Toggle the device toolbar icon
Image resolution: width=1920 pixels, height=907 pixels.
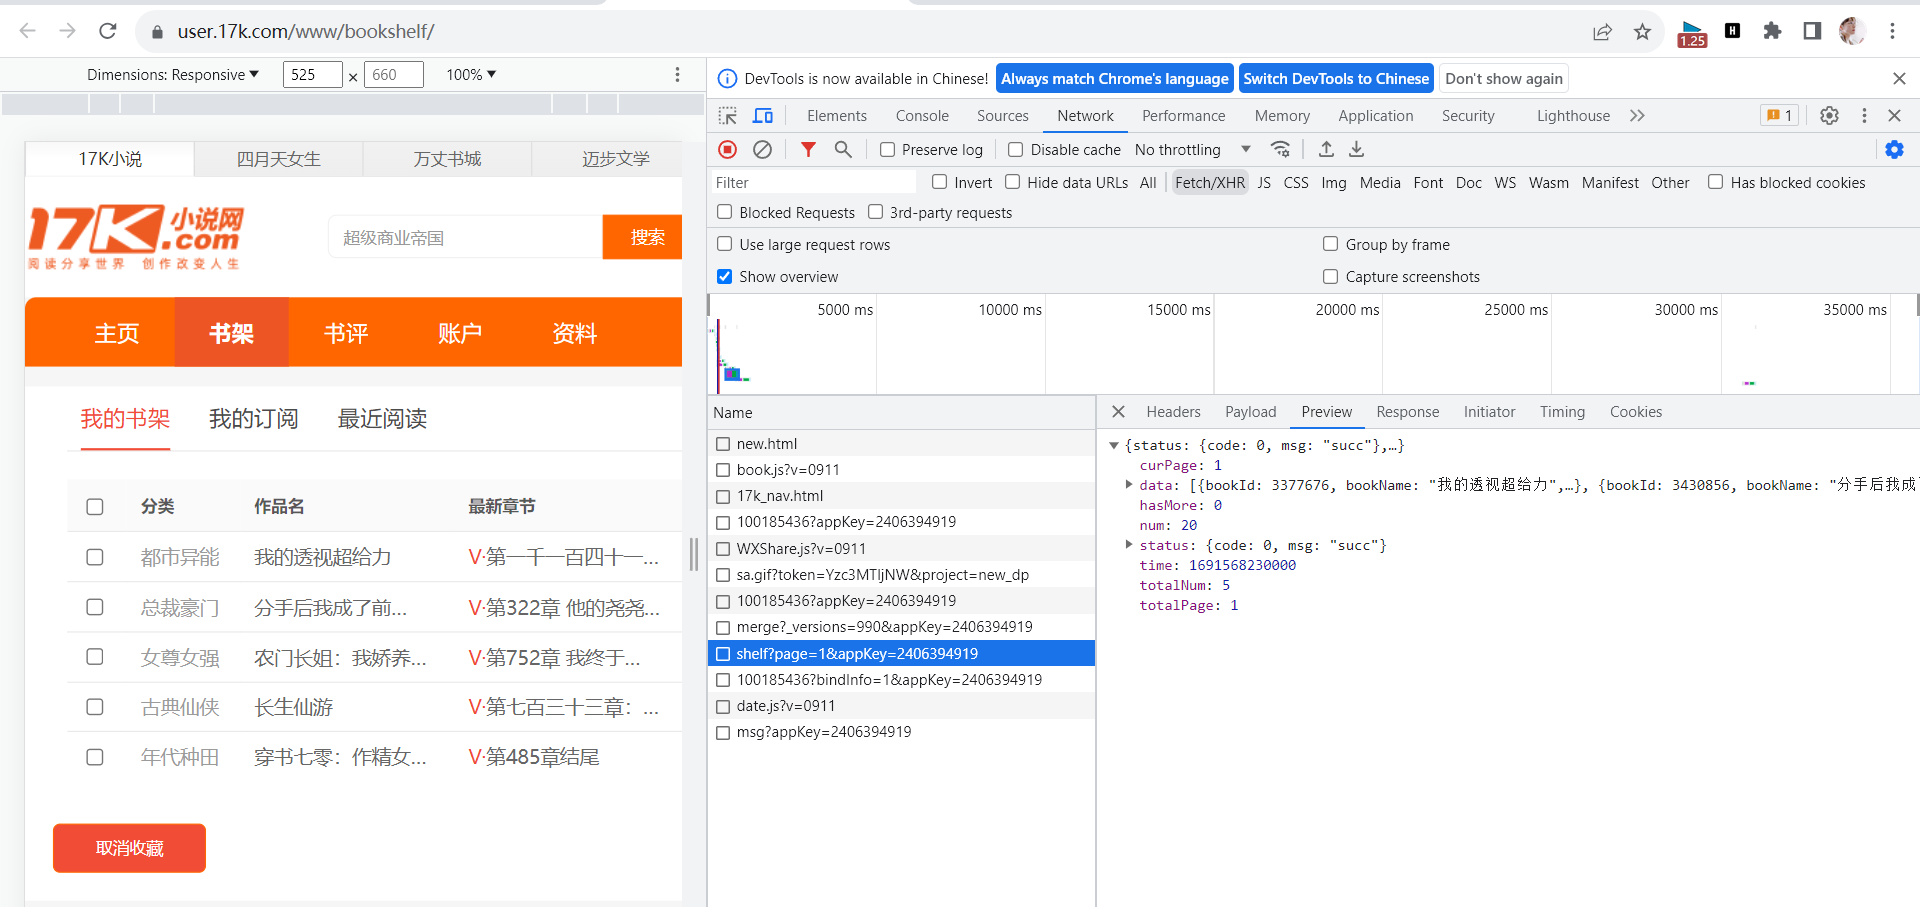click(x=763, y=116)
